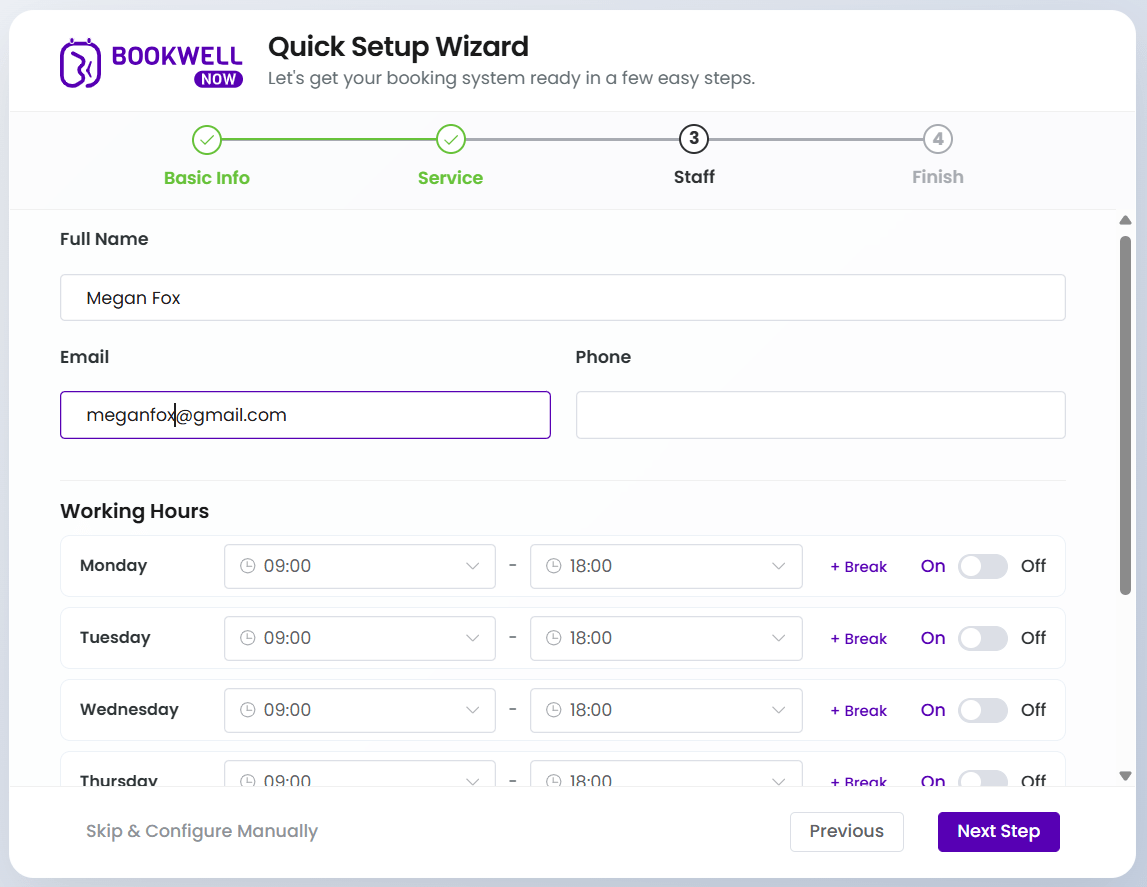Select the Finish step label

(x=938, y=177)
